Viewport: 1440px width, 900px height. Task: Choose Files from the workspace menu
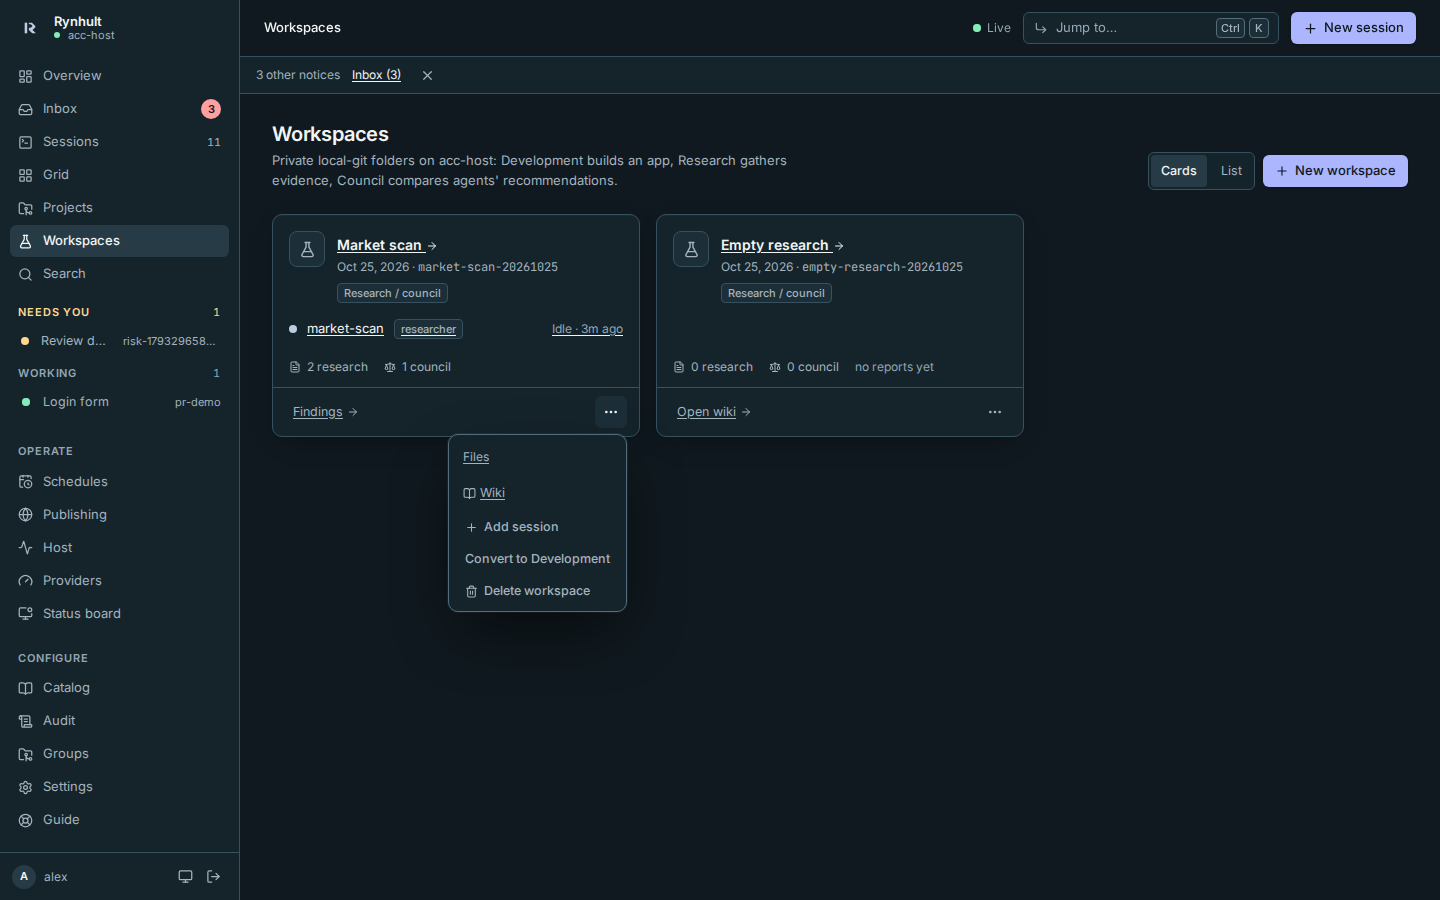476,457
